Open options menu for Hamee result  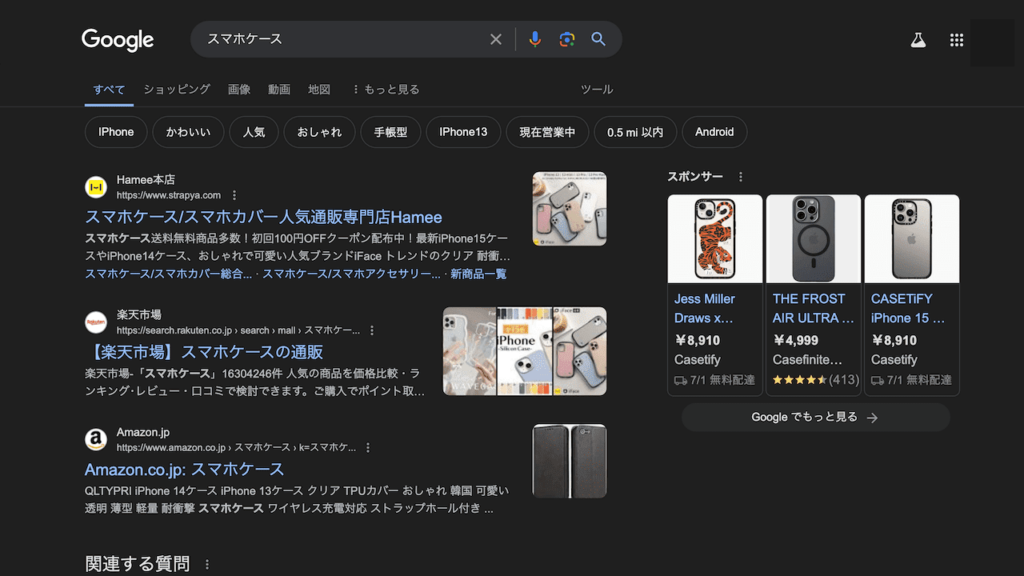click(x=234, y=195)
